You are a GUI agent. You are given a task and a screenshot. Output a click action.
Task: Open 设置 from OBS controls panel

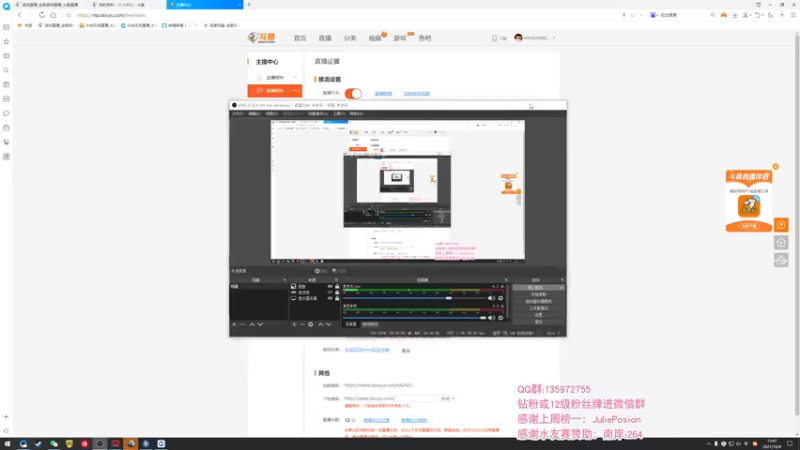click(538, 315)
